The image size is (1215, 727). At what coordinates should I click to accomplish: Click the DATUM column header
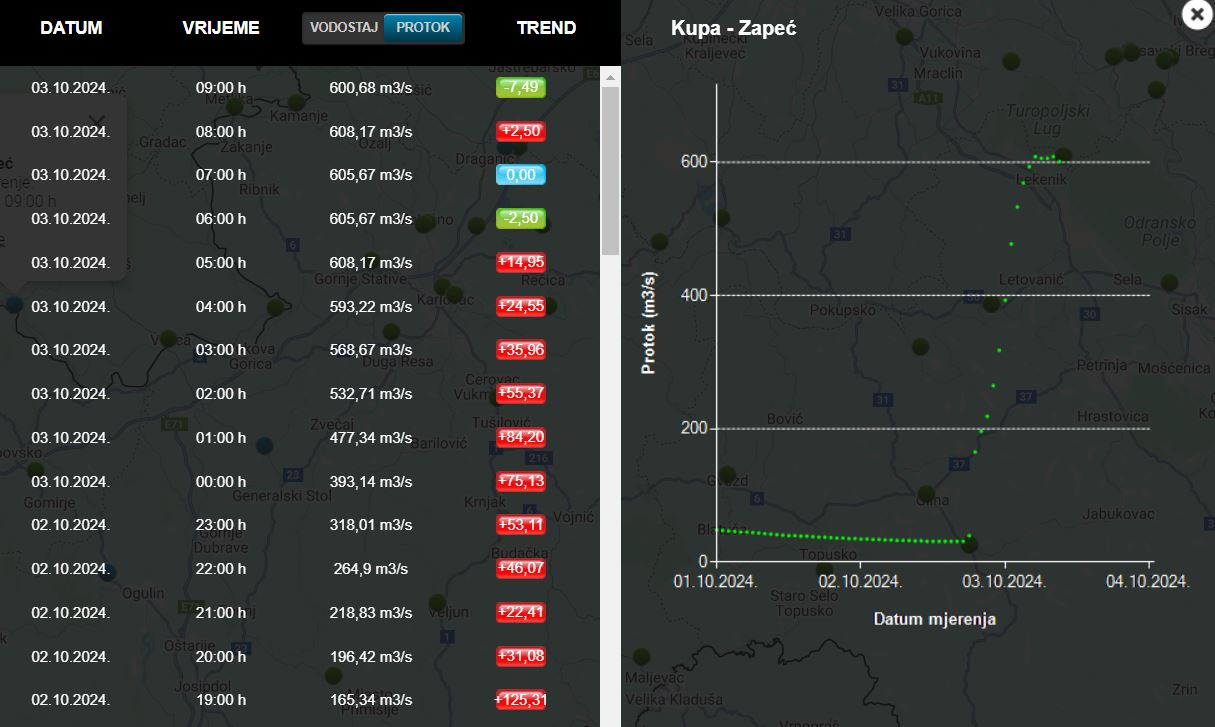point(71,28)
